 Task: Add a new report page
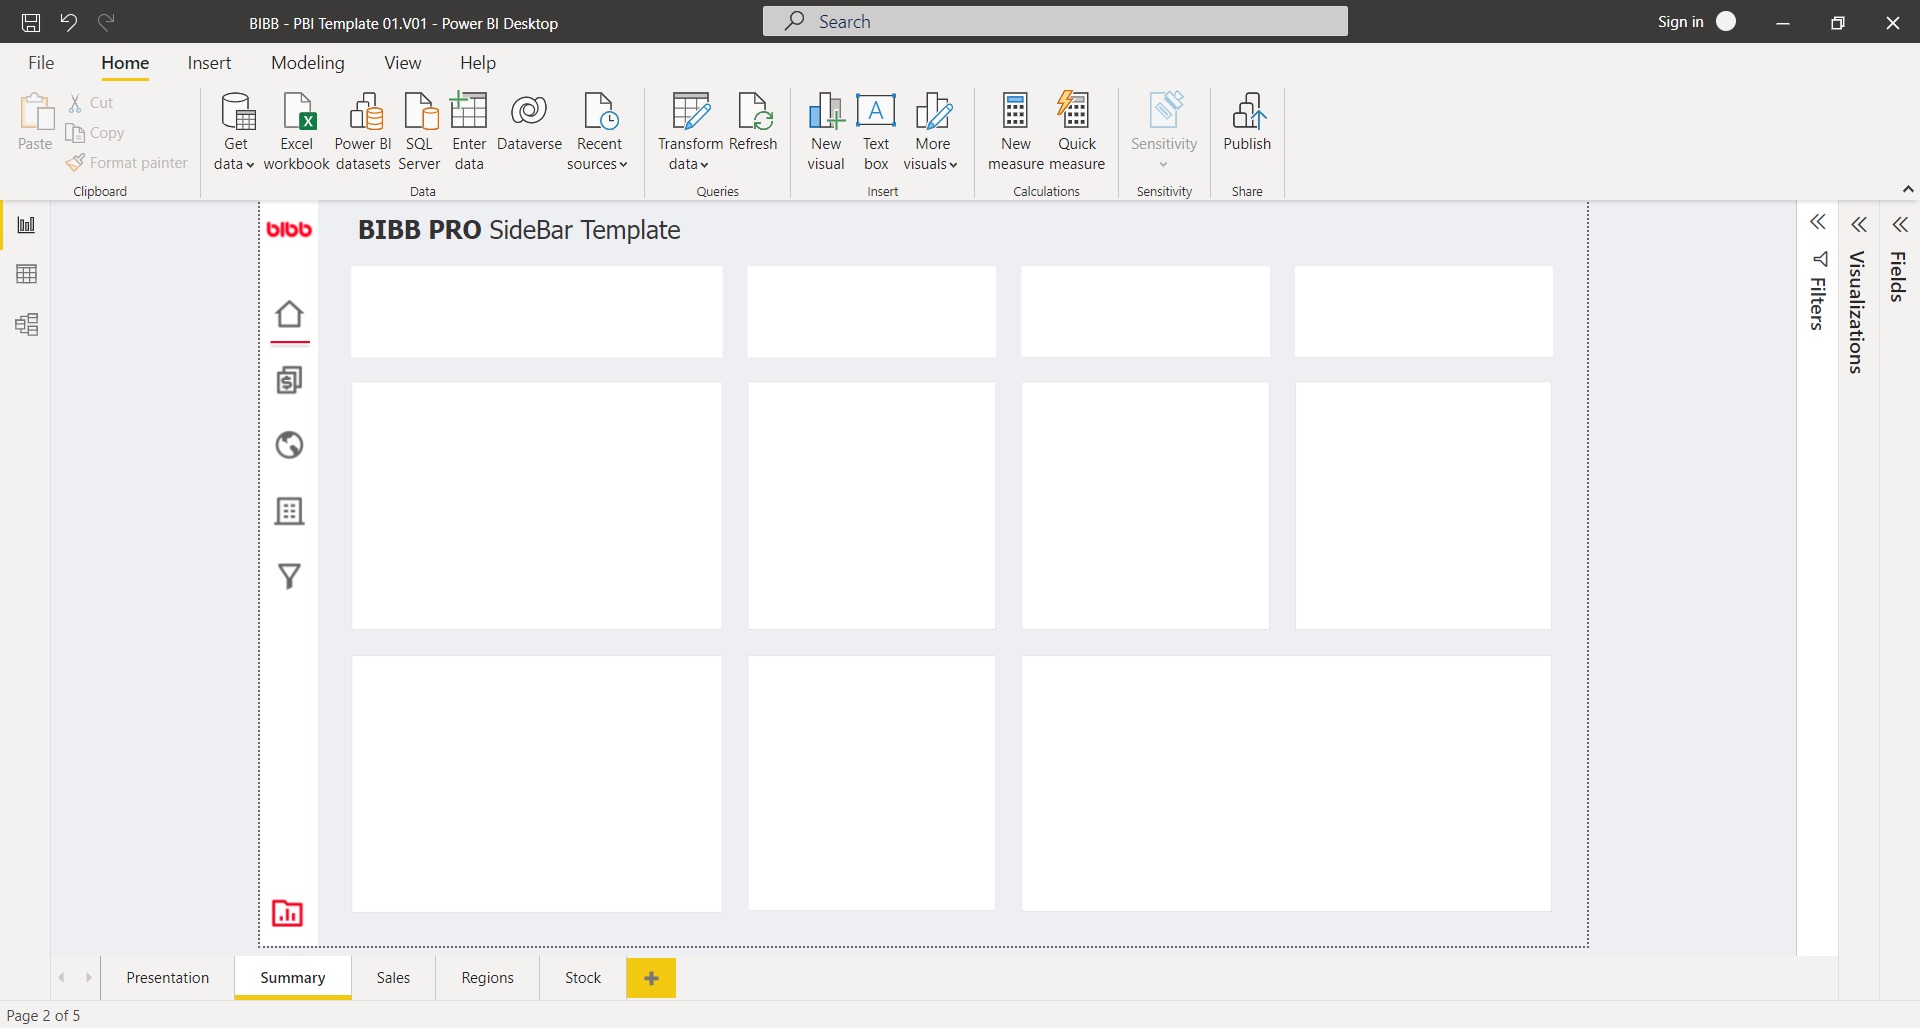(x=651, y=978)
